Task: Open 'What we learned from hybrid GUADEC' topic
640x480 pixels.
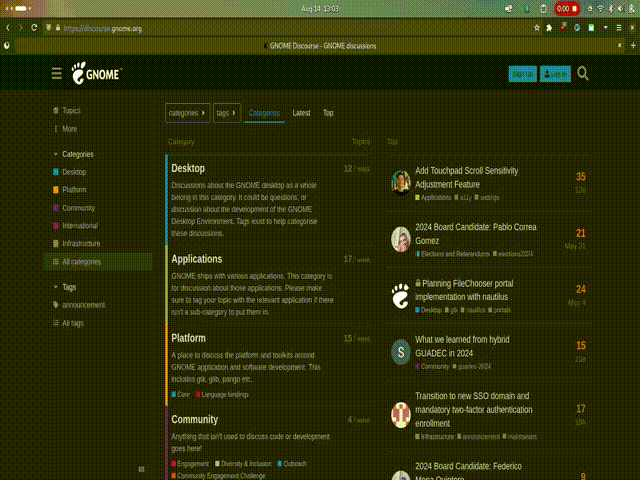Action: (462, 346)
